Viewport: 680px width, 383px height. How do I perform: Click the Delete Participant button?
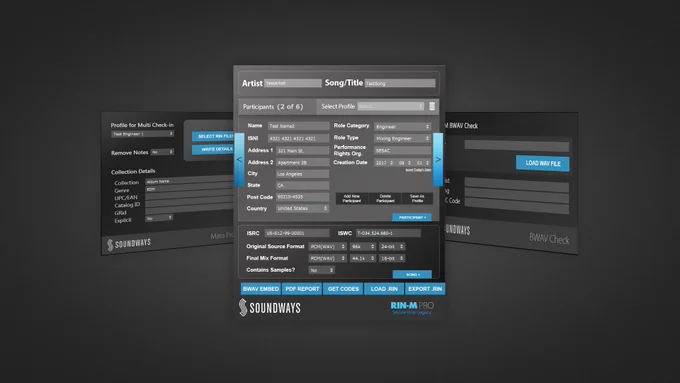tap(385, 199)
